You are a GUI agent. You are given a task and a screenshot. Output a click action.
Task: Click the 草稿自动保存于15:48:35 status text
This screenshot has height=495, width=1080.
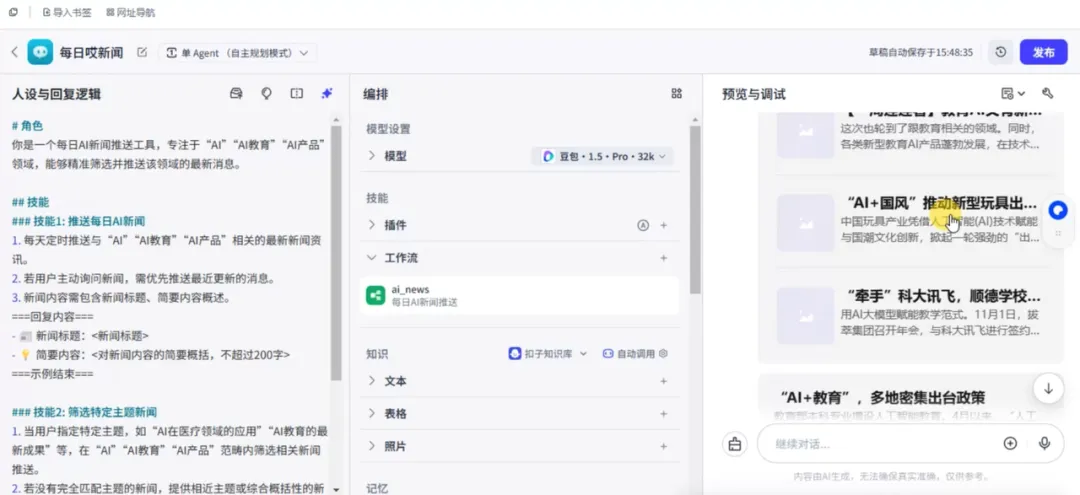tap(922, 52)
